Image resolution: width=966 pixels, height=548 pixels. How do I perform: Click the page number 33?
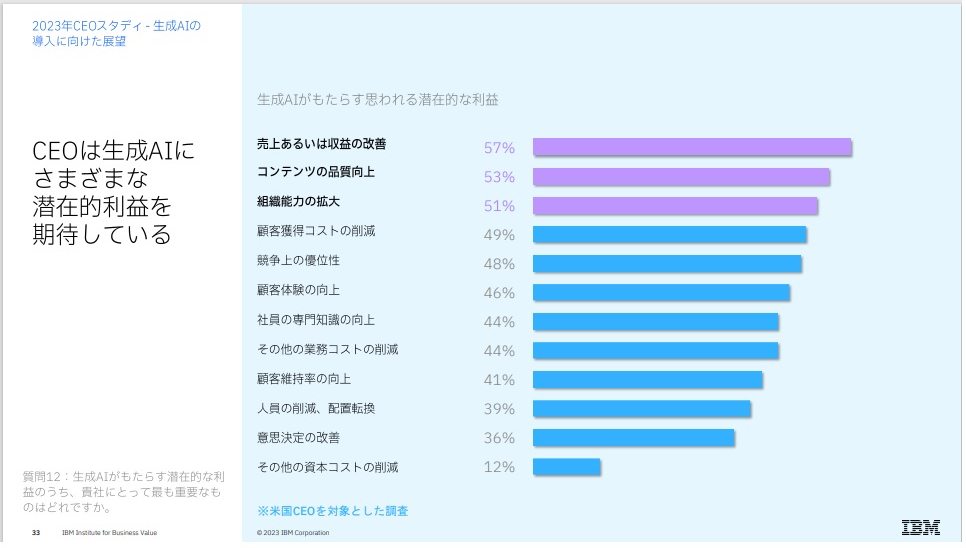[x=36, y=532]
